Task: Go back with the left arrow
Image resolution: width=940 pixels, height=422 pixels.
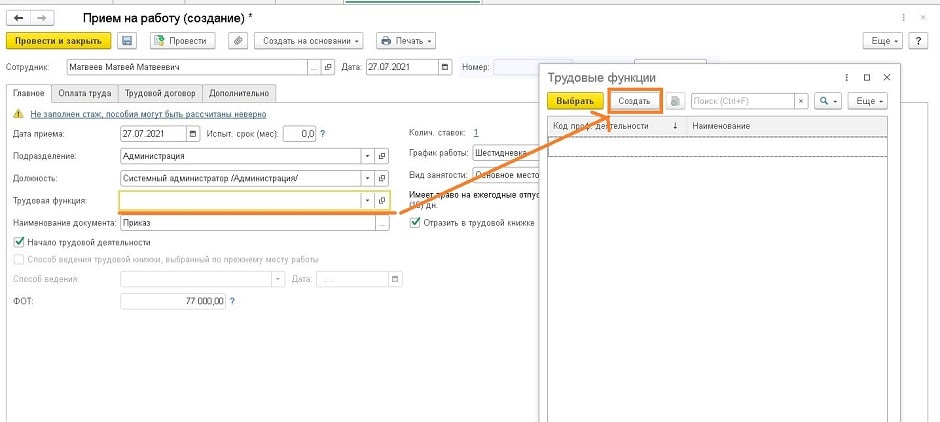Action: [17, 18]
